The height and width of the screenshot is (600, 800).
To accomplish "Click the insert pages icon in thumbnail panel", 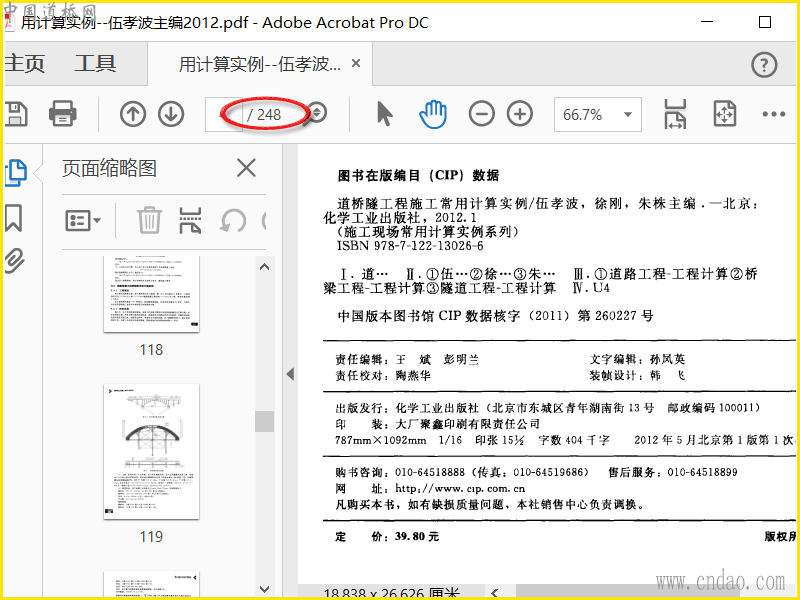I will click(190, 220).
